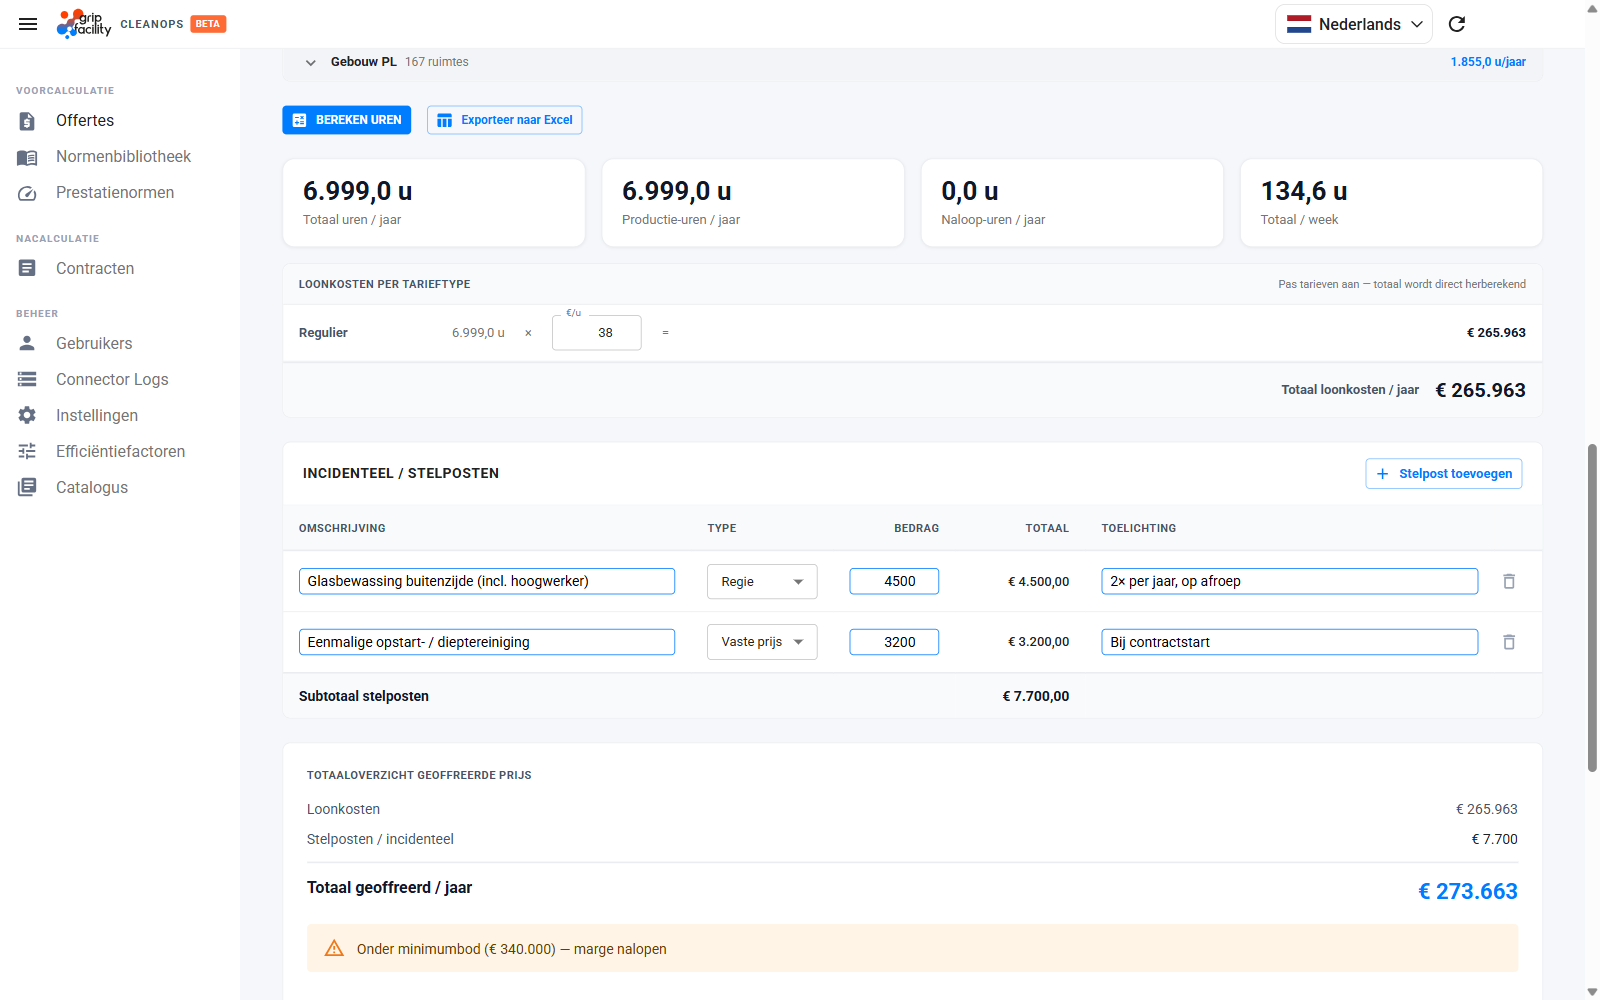The width and height of the screenshot is (1600, 1000).
Task: Click the BEREKEN UREN button
Action: (346, 120)
